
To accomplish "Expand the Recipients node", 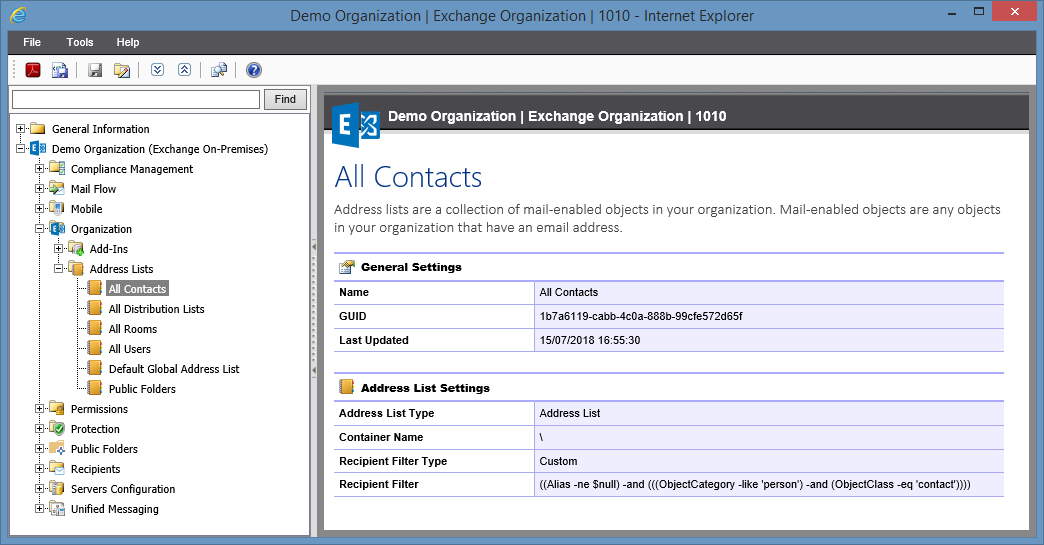I will 39,468.
